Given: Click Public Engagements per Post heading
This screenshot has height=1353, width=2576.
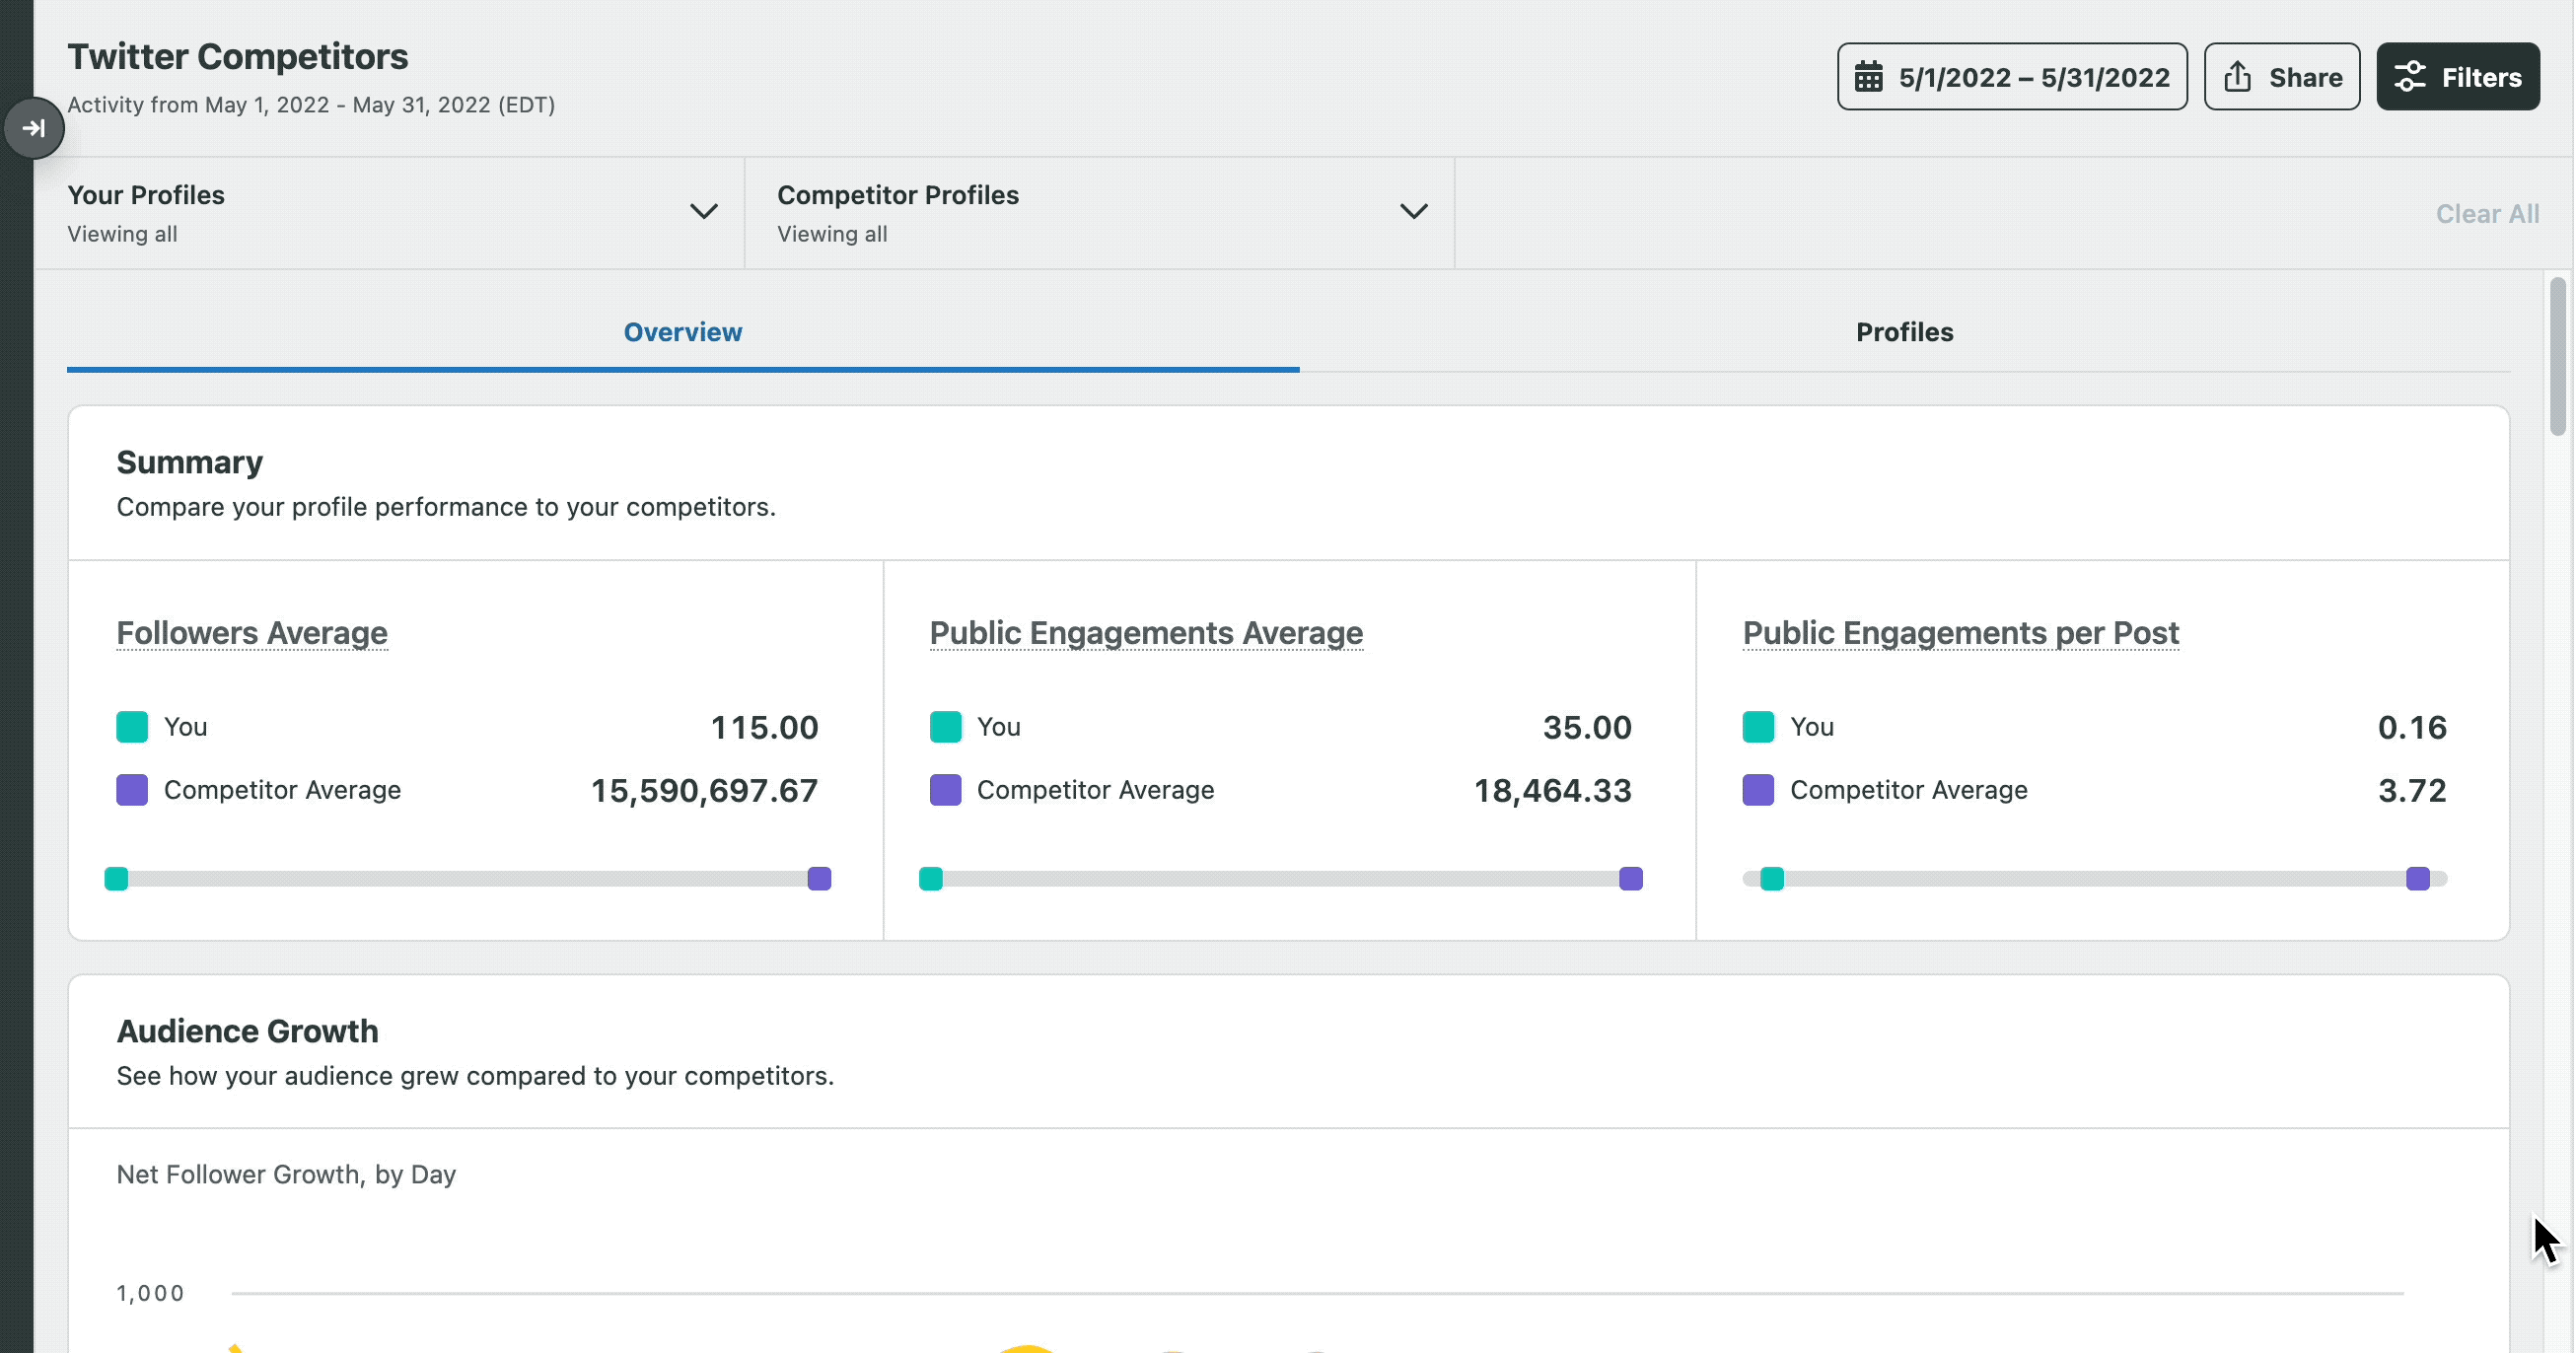Looking at the screenshot, I should pyautogui.click(x=1960, y=633).
